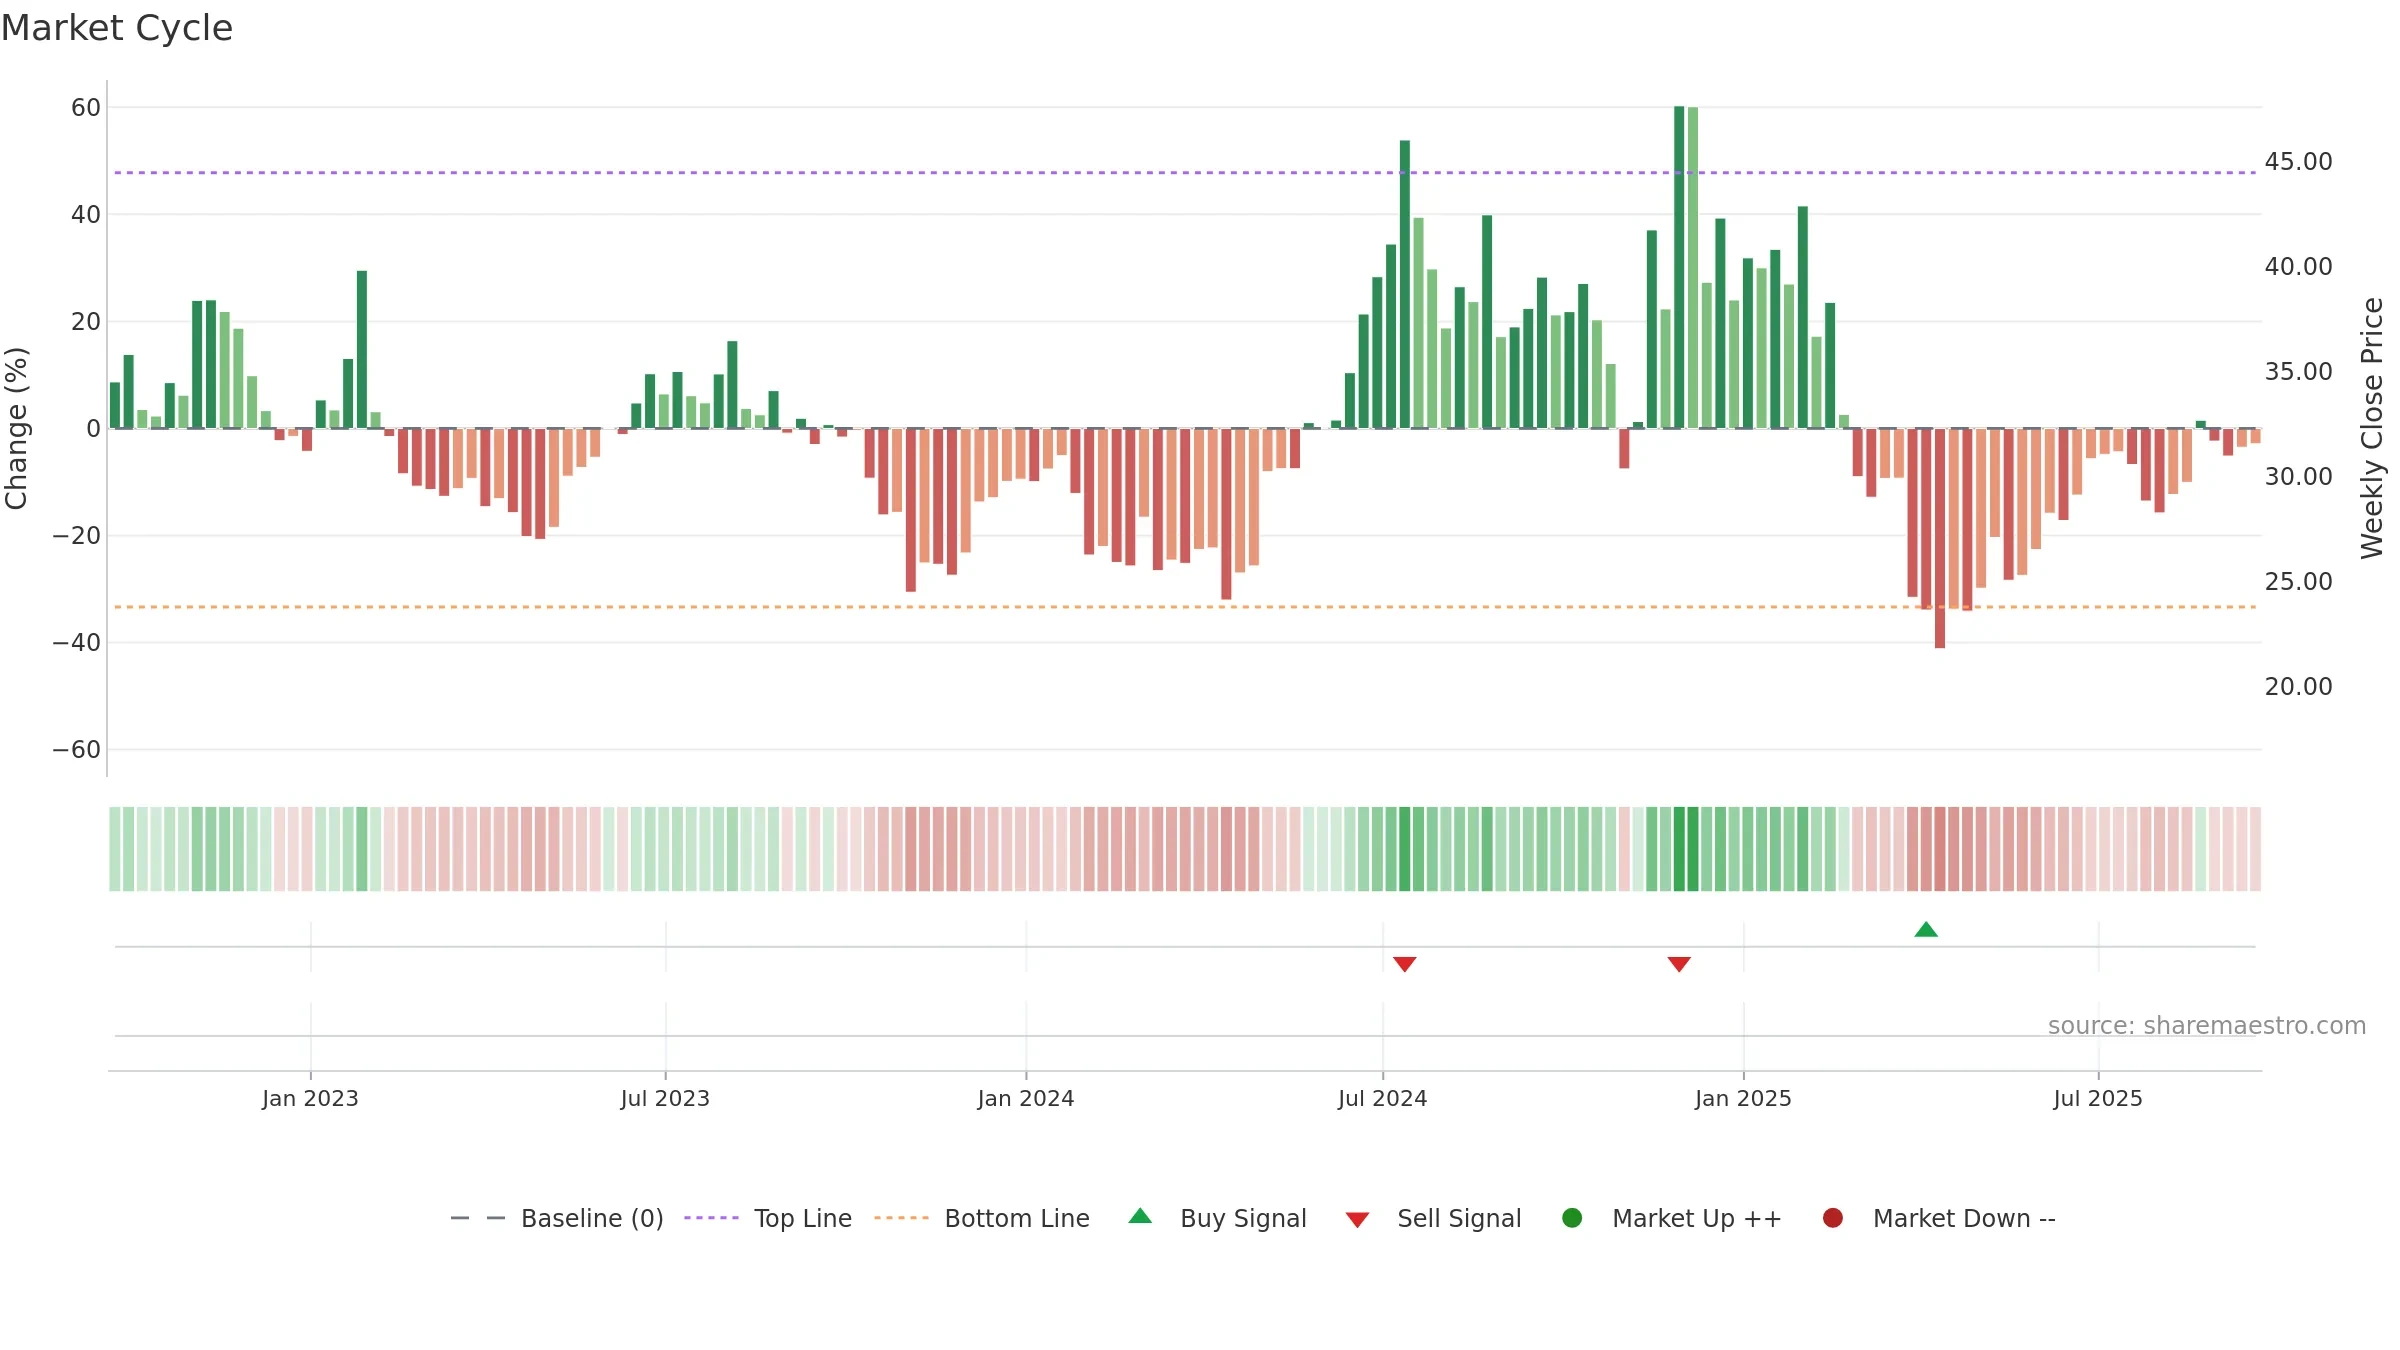This screenshot has height=1350, width=2400.
Task: Click the Buy Signal legend triangle icon
Action: pyautogui.click(x=1140, y=1216)
